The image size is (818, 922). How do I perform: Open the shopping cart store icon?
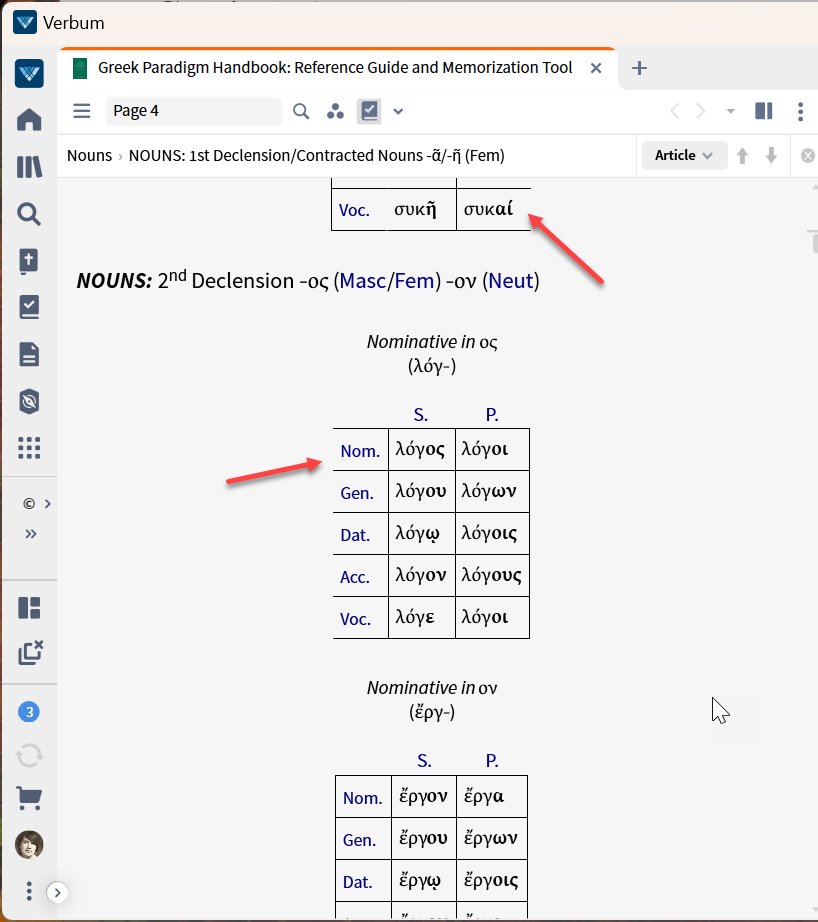[29, 799]
